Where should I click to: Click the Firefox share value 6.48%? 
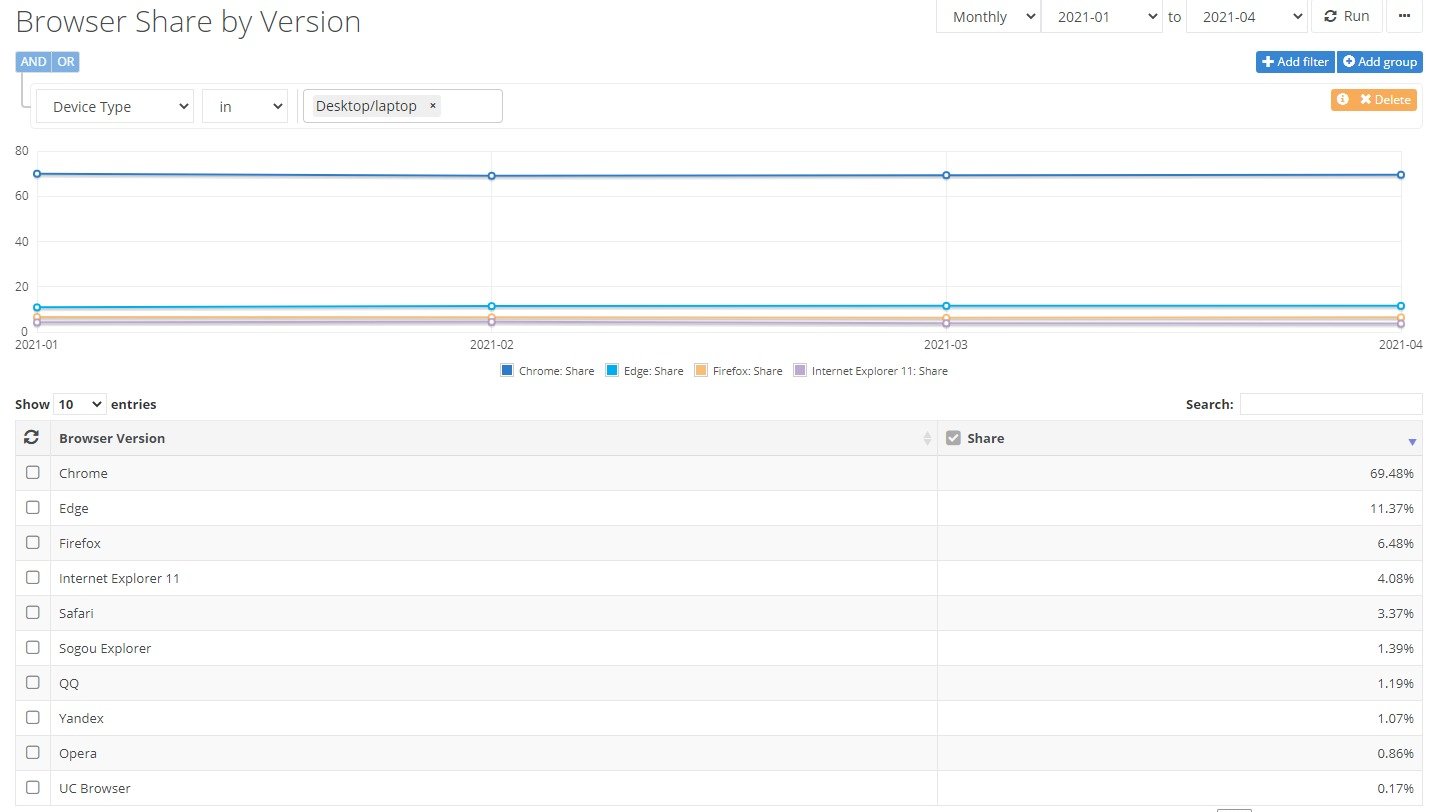tap(1396, 543)
